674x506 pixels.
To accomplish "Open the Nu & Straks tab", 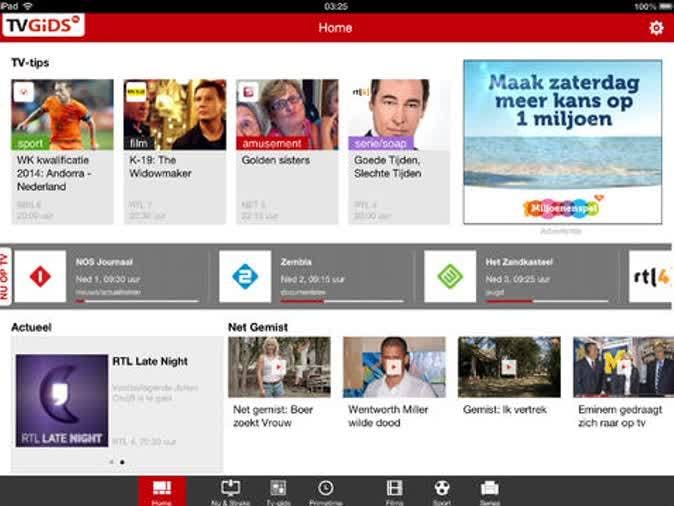I will 230,492.
